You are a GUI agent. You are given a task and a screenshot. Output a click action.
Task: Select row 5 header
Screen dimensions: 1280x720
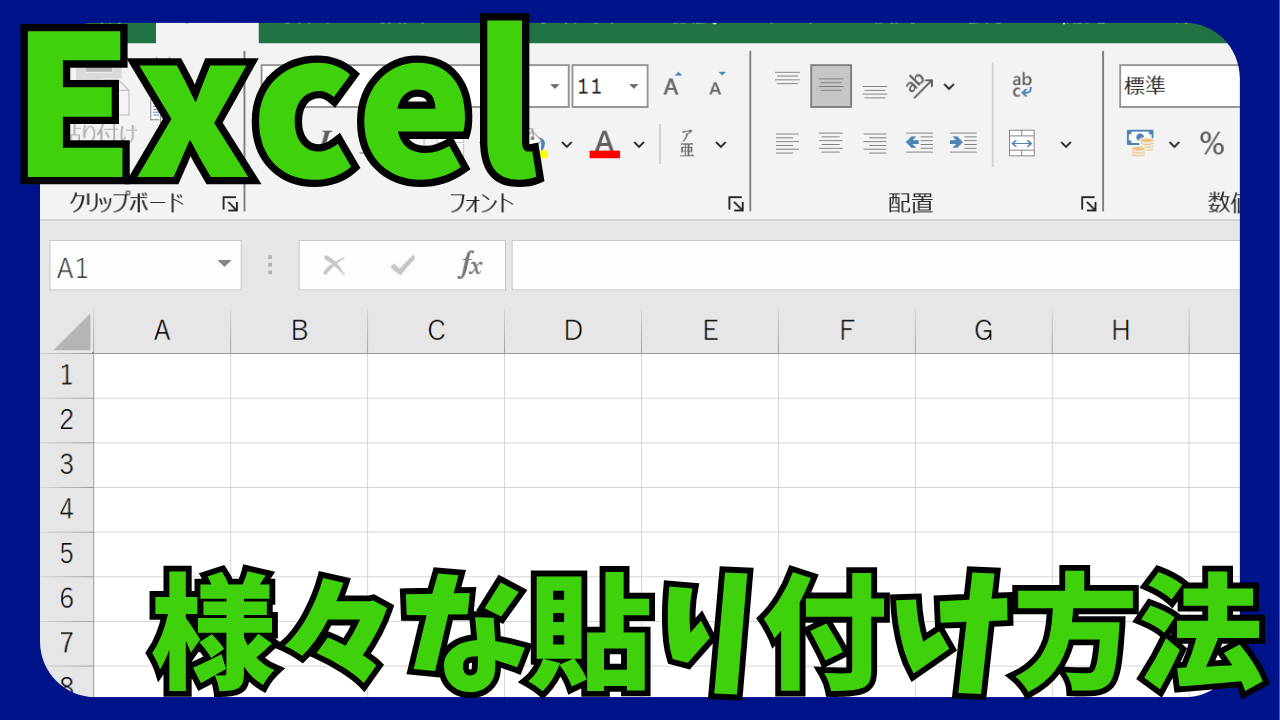click(x=67, y=554)
